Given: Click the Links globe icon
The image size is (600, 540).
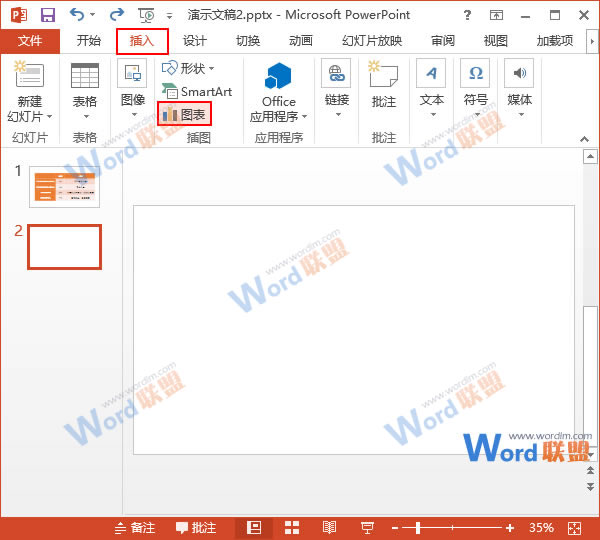Looking at the screenshot, I should (336, 73).
